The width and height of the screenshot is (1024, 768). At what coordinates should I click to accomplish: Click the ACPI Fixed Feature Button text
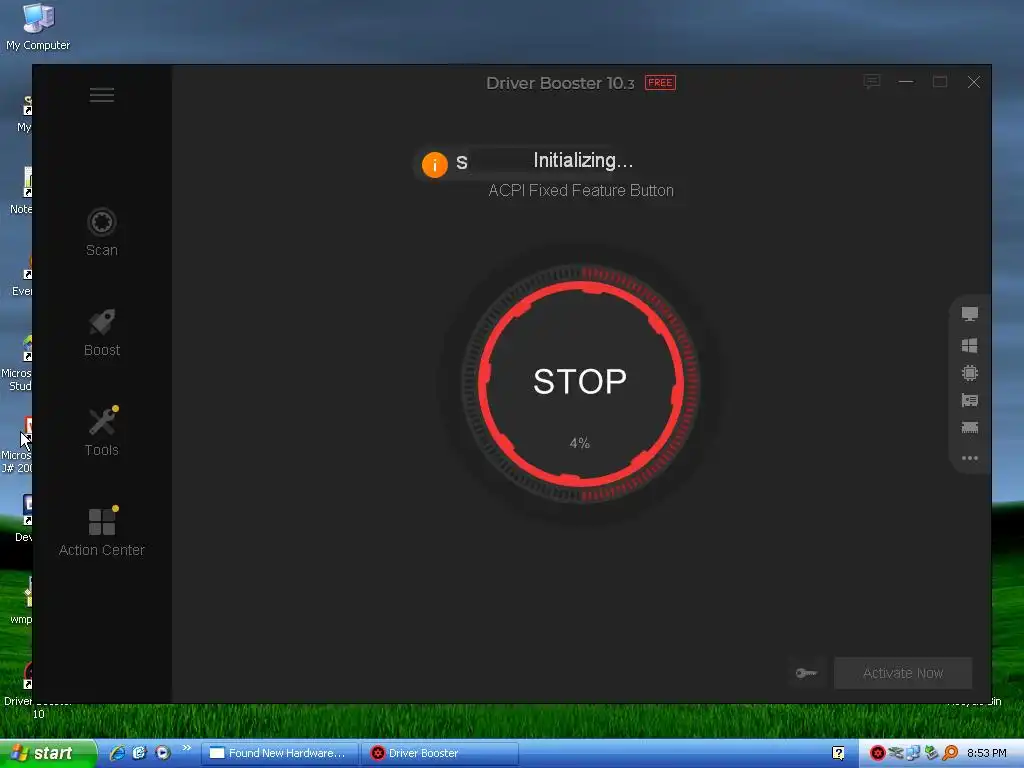click(x=581, y=191)
